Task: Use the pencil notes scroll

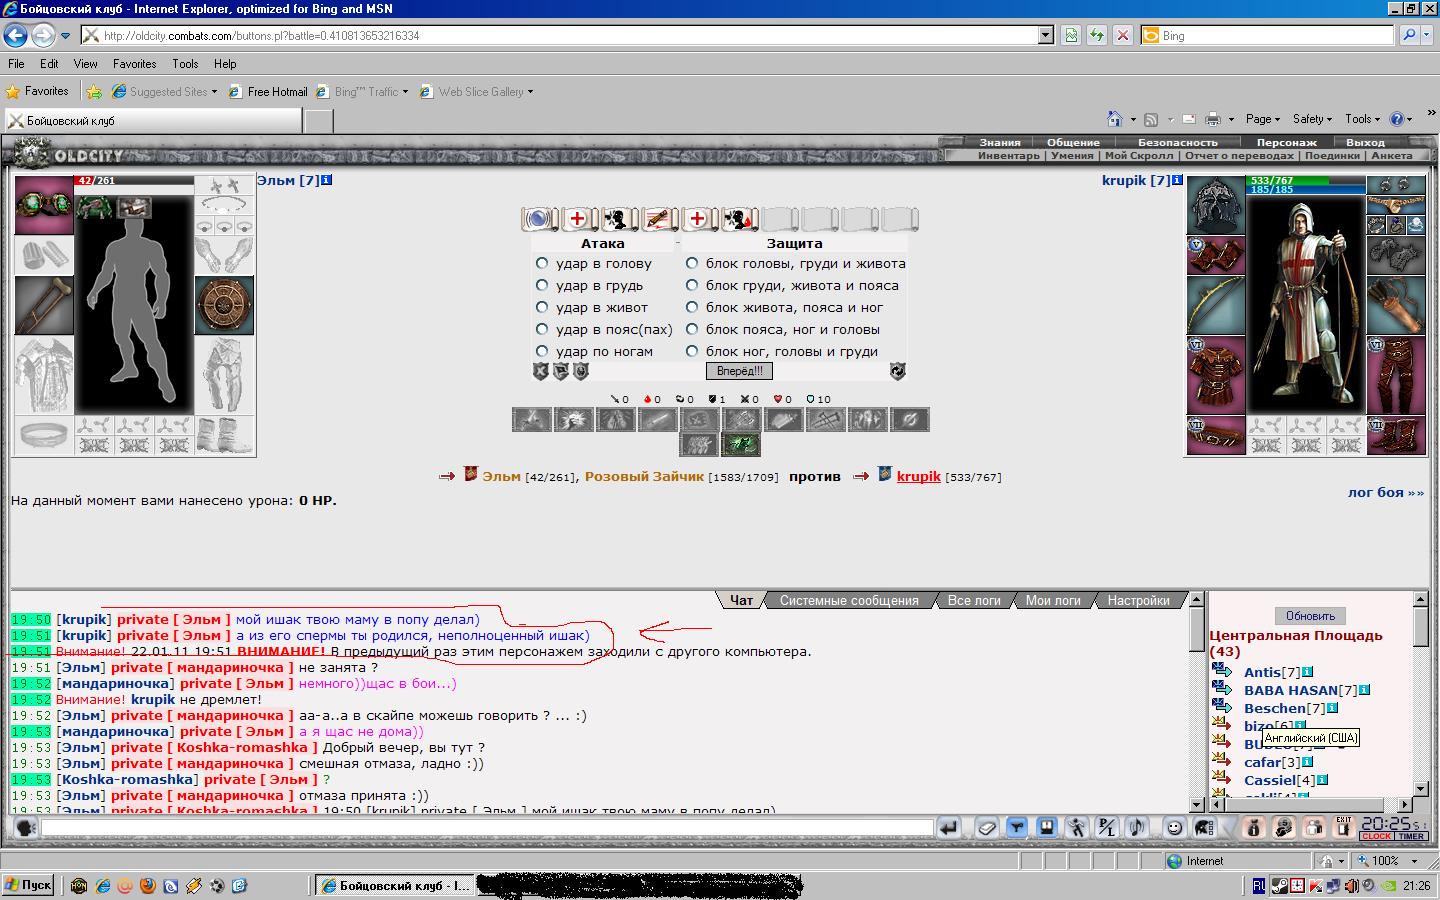Action: click(659, 219)
